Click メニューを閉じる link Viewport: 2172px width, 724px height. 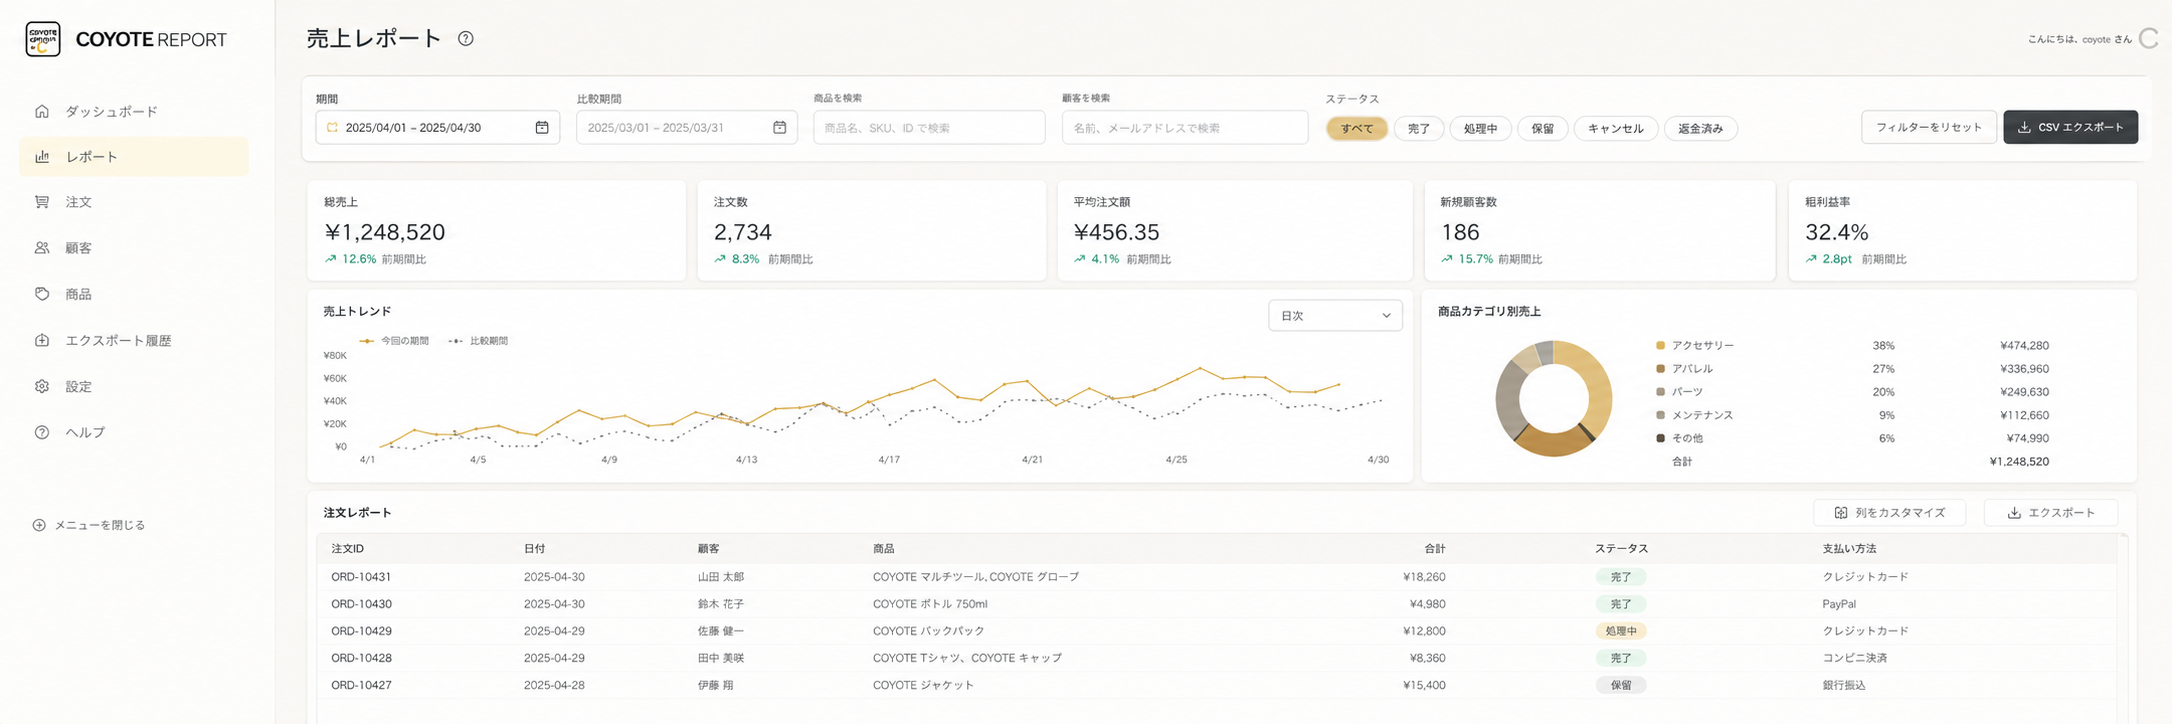89,525
